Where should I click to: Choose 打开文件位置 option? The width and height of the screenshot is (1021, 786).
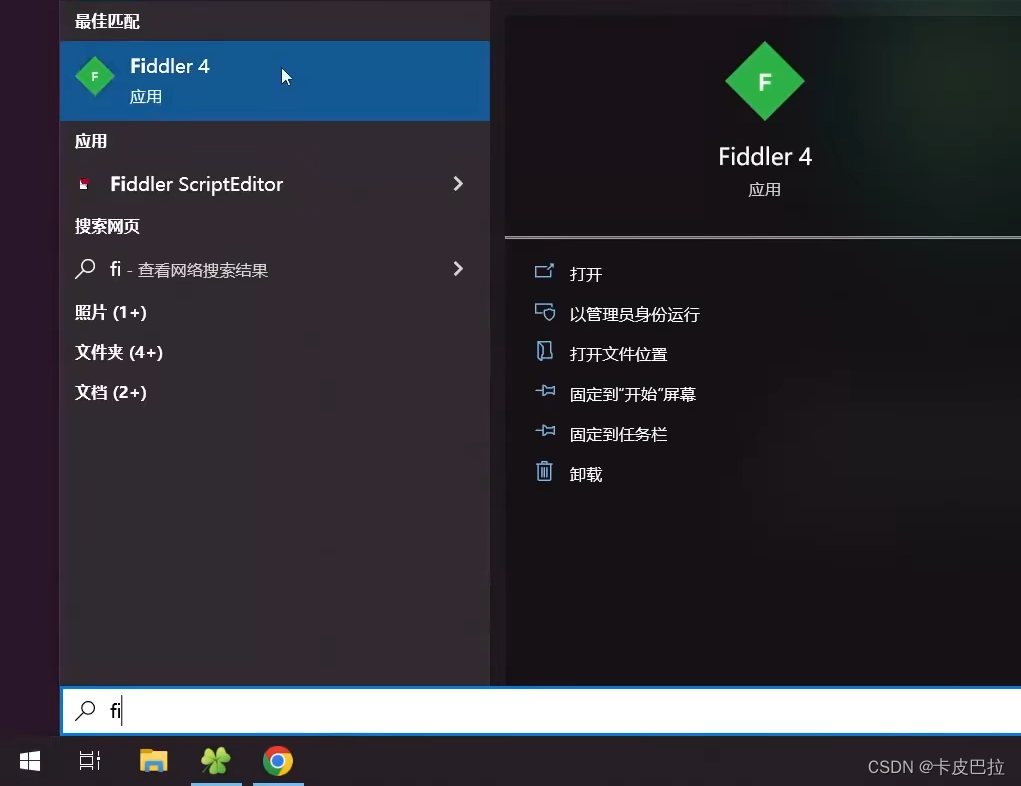pyautogui.click(x=619, y=354)
